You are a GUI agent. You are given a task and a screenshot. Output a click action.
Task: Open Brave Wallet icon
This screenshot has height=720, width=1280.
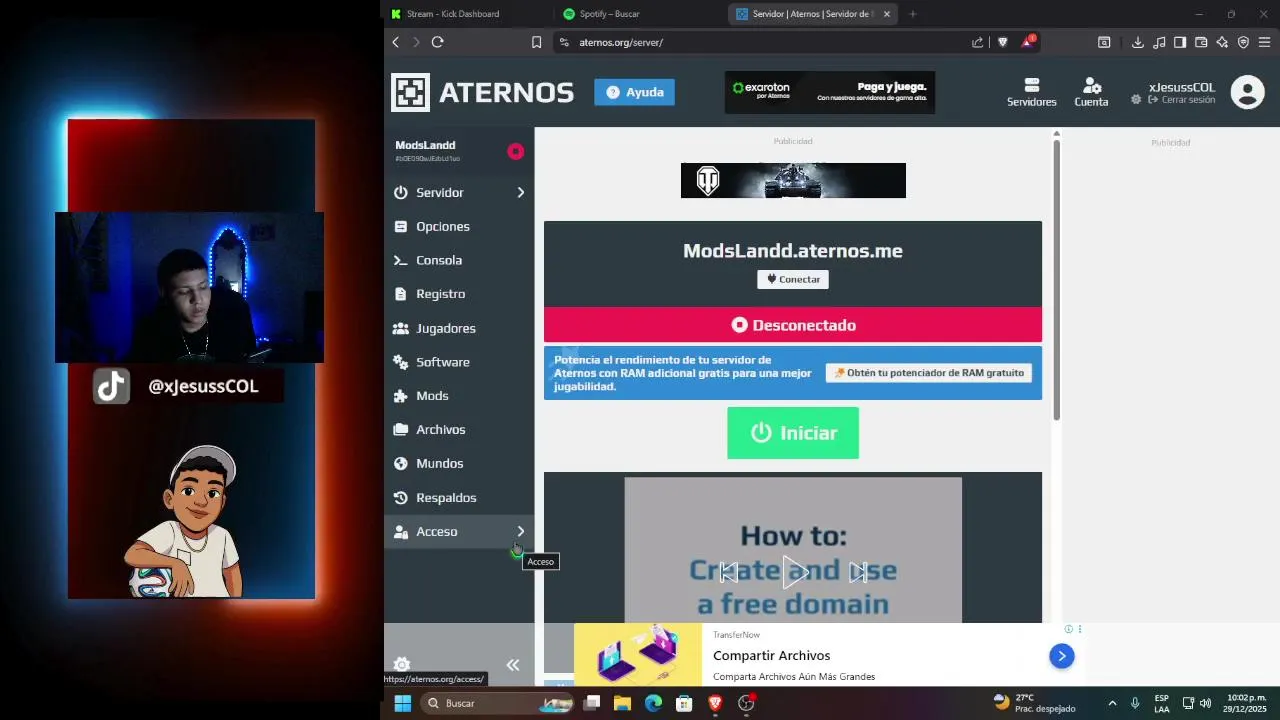click(x=1201, y=42)
